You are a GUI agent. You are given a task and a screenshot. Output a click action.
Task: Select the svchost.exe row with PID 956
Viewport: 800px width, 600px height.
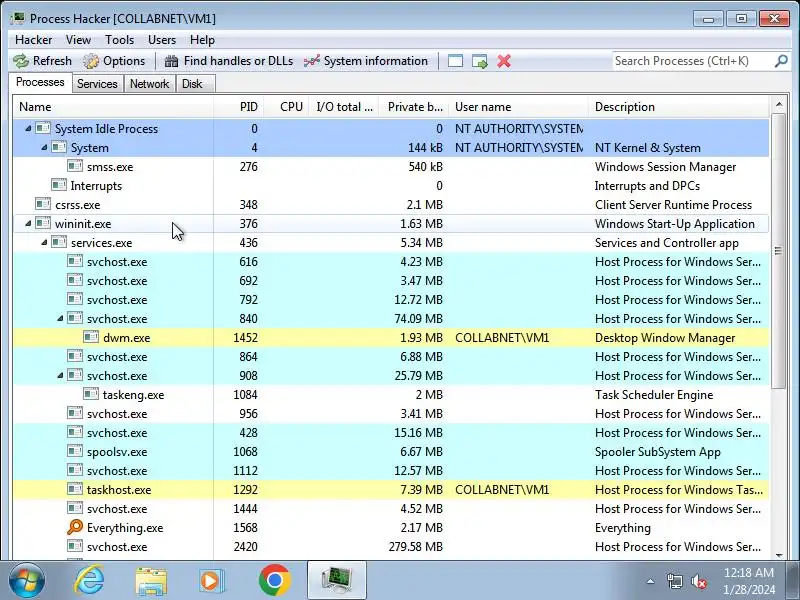(x=391, y=413)
